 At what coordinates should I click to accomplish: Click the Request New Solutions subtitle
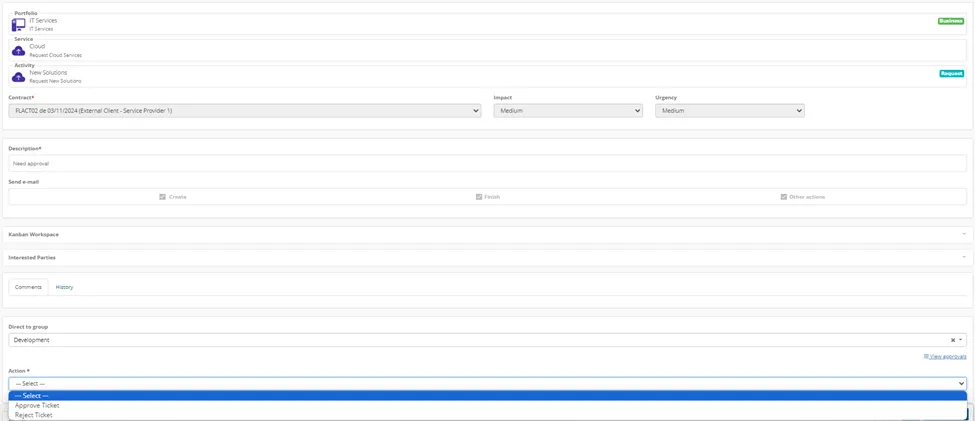click(55, 81)
